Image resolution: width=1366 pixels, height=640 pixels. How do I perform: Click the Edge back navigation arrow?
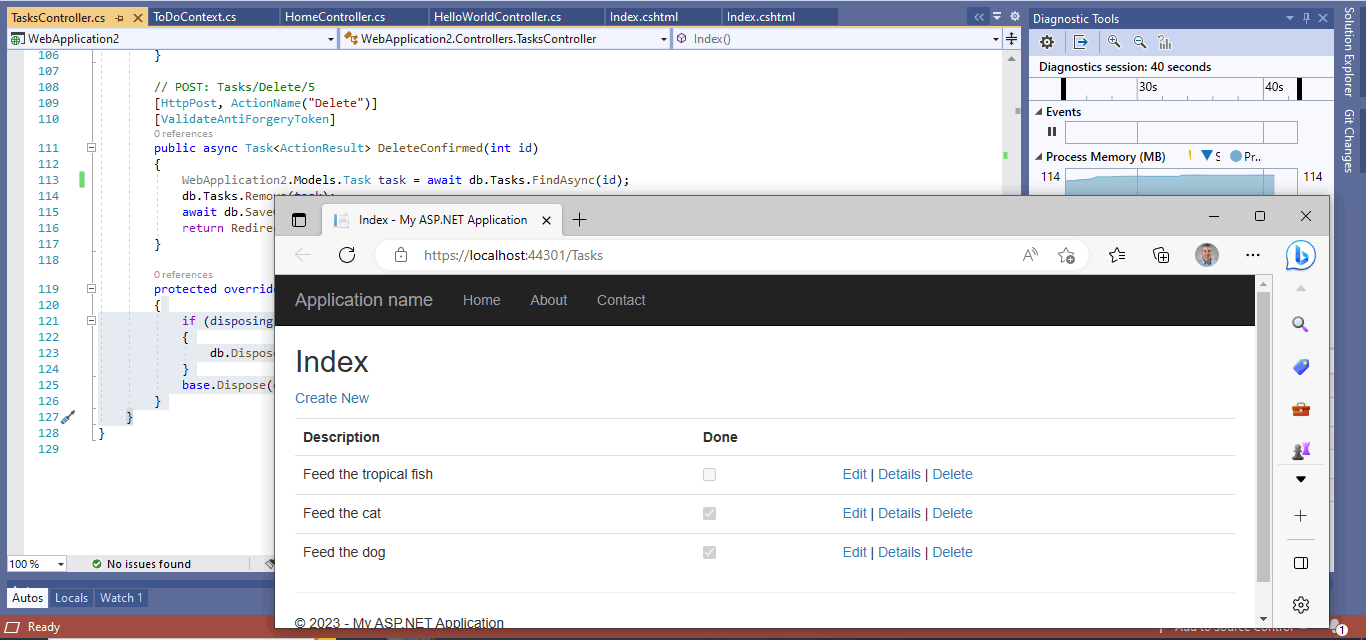coord(303,255)
